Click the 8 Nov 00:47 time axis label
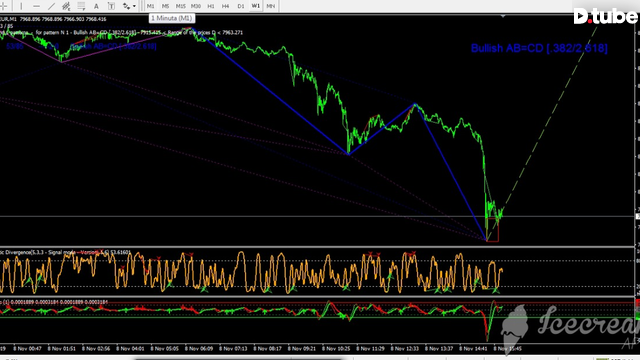The image size is (640, 360). pos(27,349)
